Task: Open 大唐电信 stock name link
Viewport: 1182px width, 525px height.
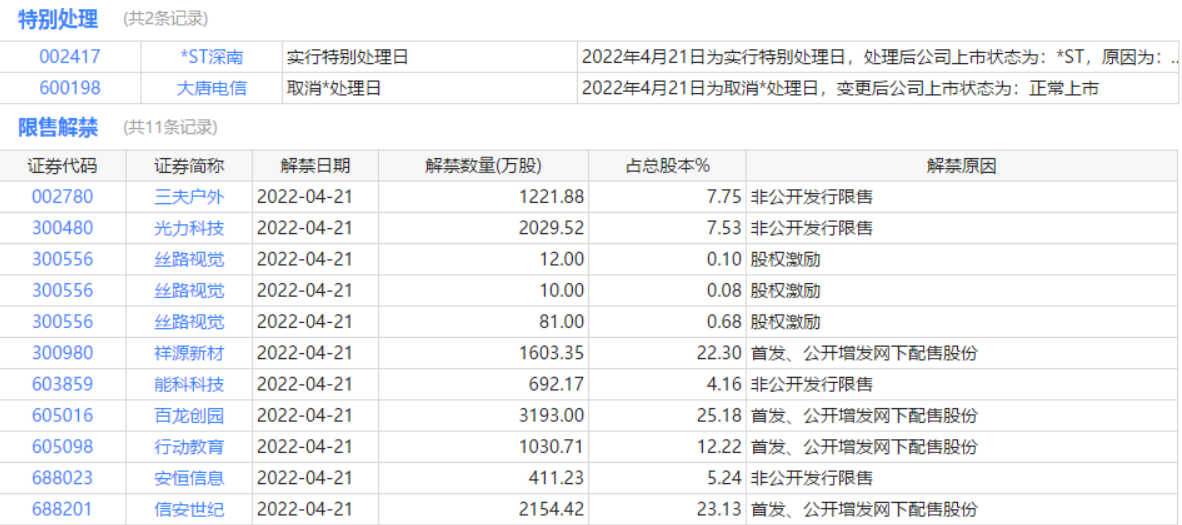Action: [211, 88]
